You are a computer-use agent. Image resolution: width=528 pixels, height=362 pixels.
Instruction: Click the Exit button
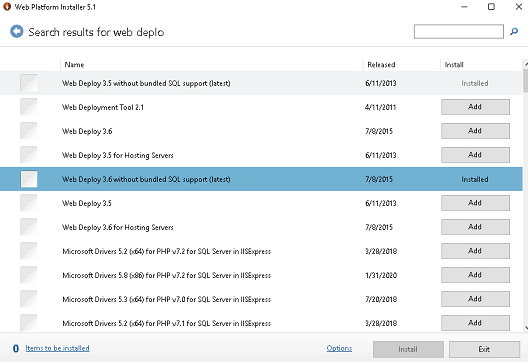coord(484,349)
